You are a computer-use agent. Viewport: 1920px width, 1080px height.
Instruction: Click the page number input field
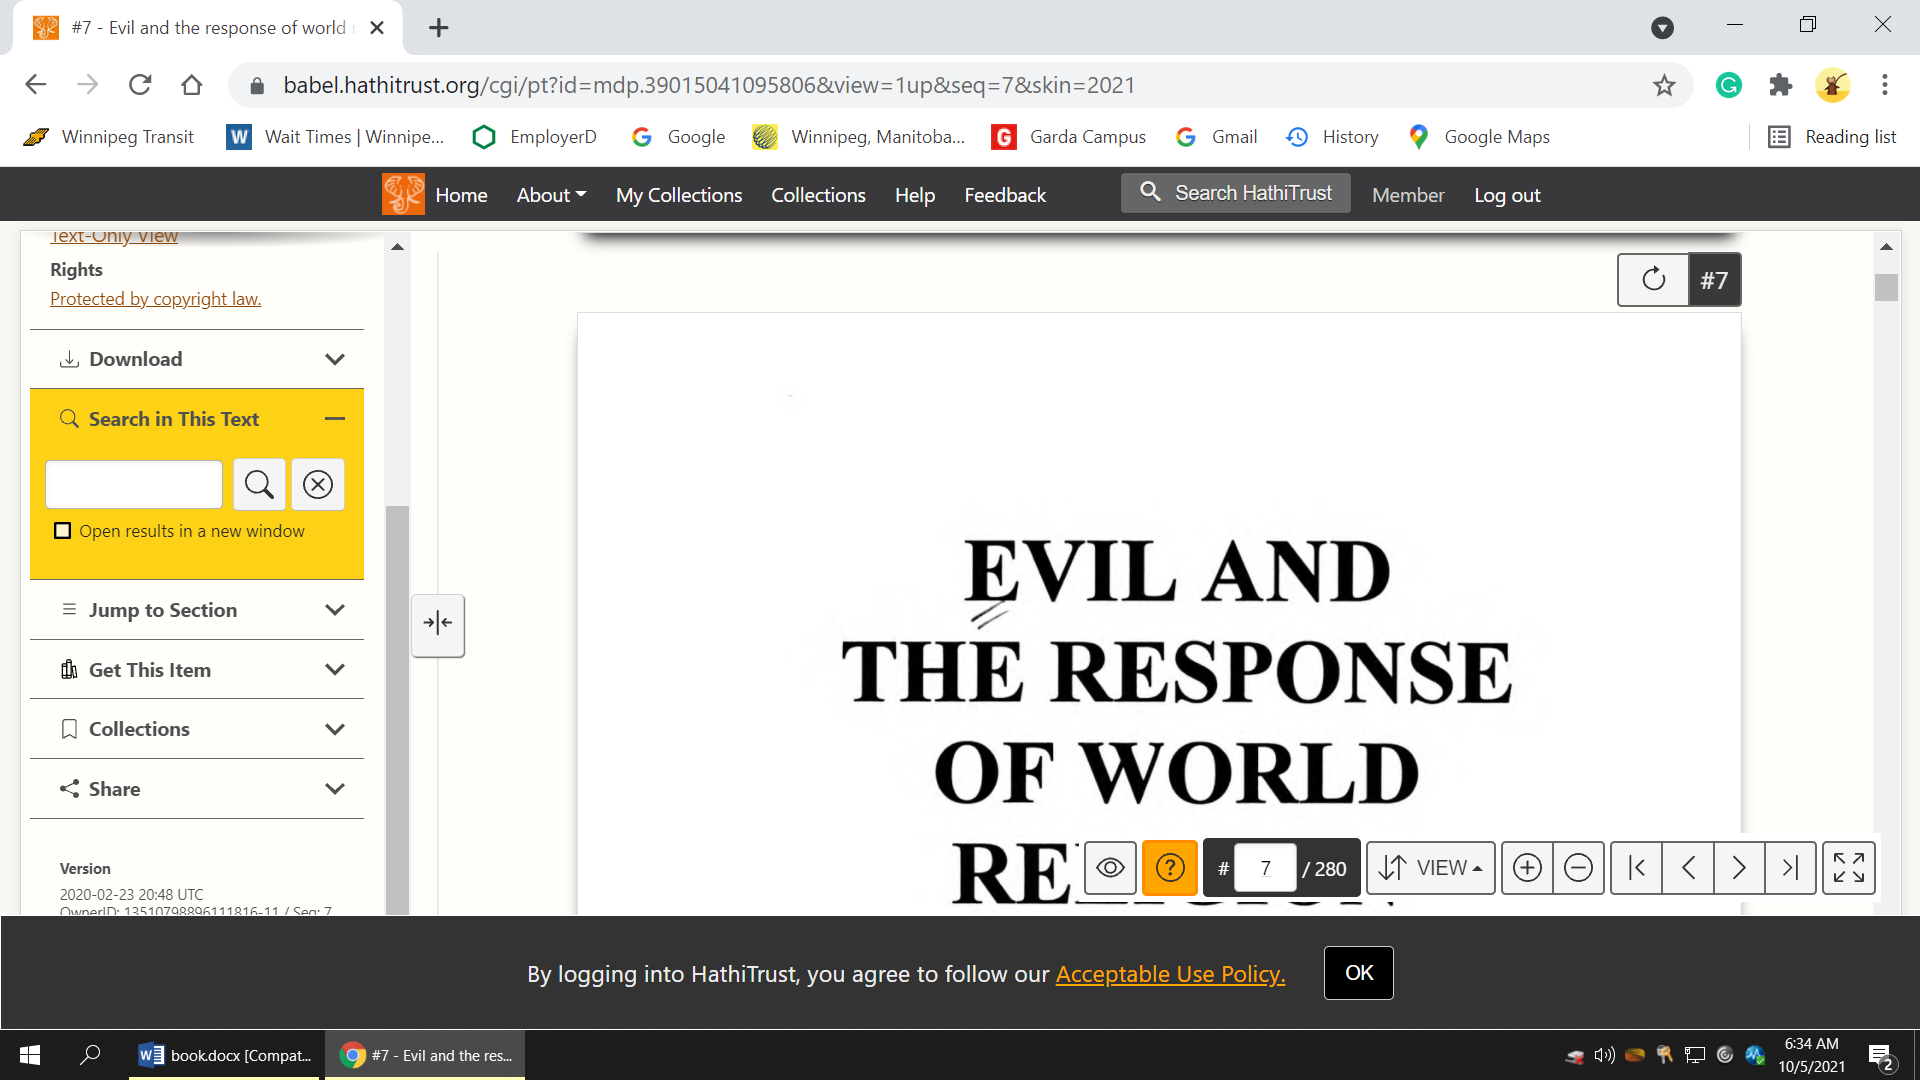click(1265, 868)
